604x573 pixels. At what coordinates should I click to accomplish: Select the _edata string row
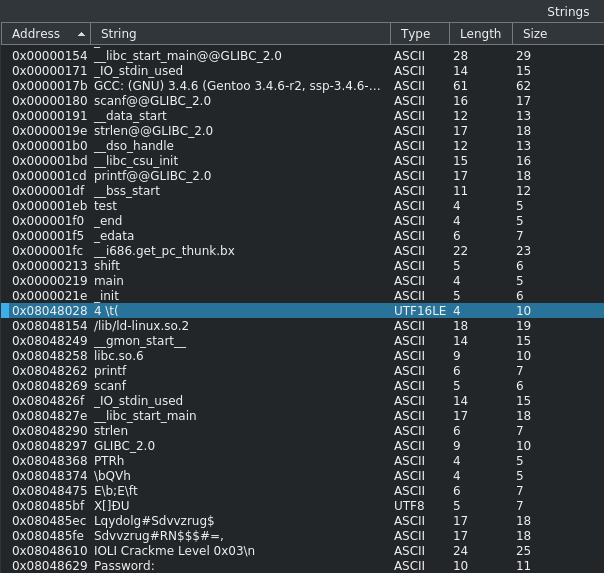click(302, 236)
